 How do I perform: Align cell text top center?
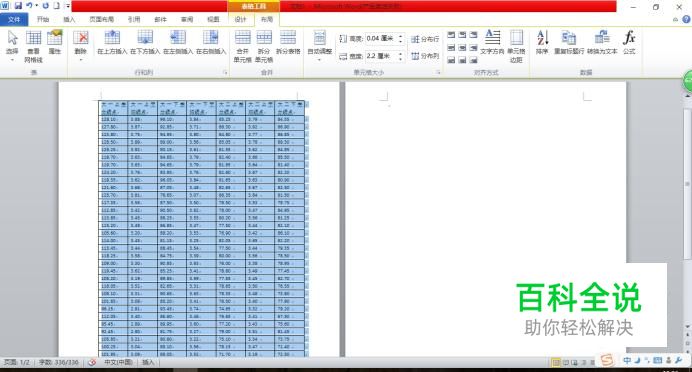(x=462, y=34)
